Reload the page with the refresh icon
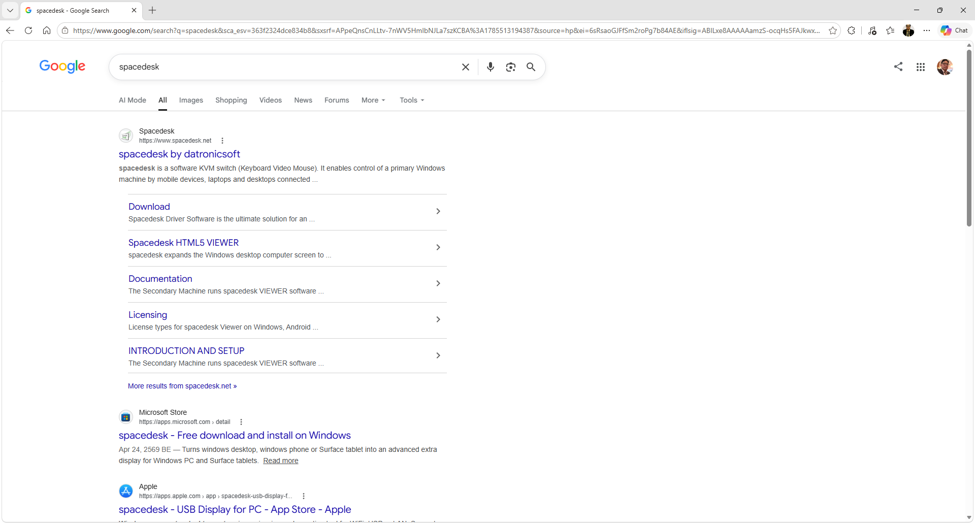Screen dimensions: 975x524 click(x=28, y=30)
